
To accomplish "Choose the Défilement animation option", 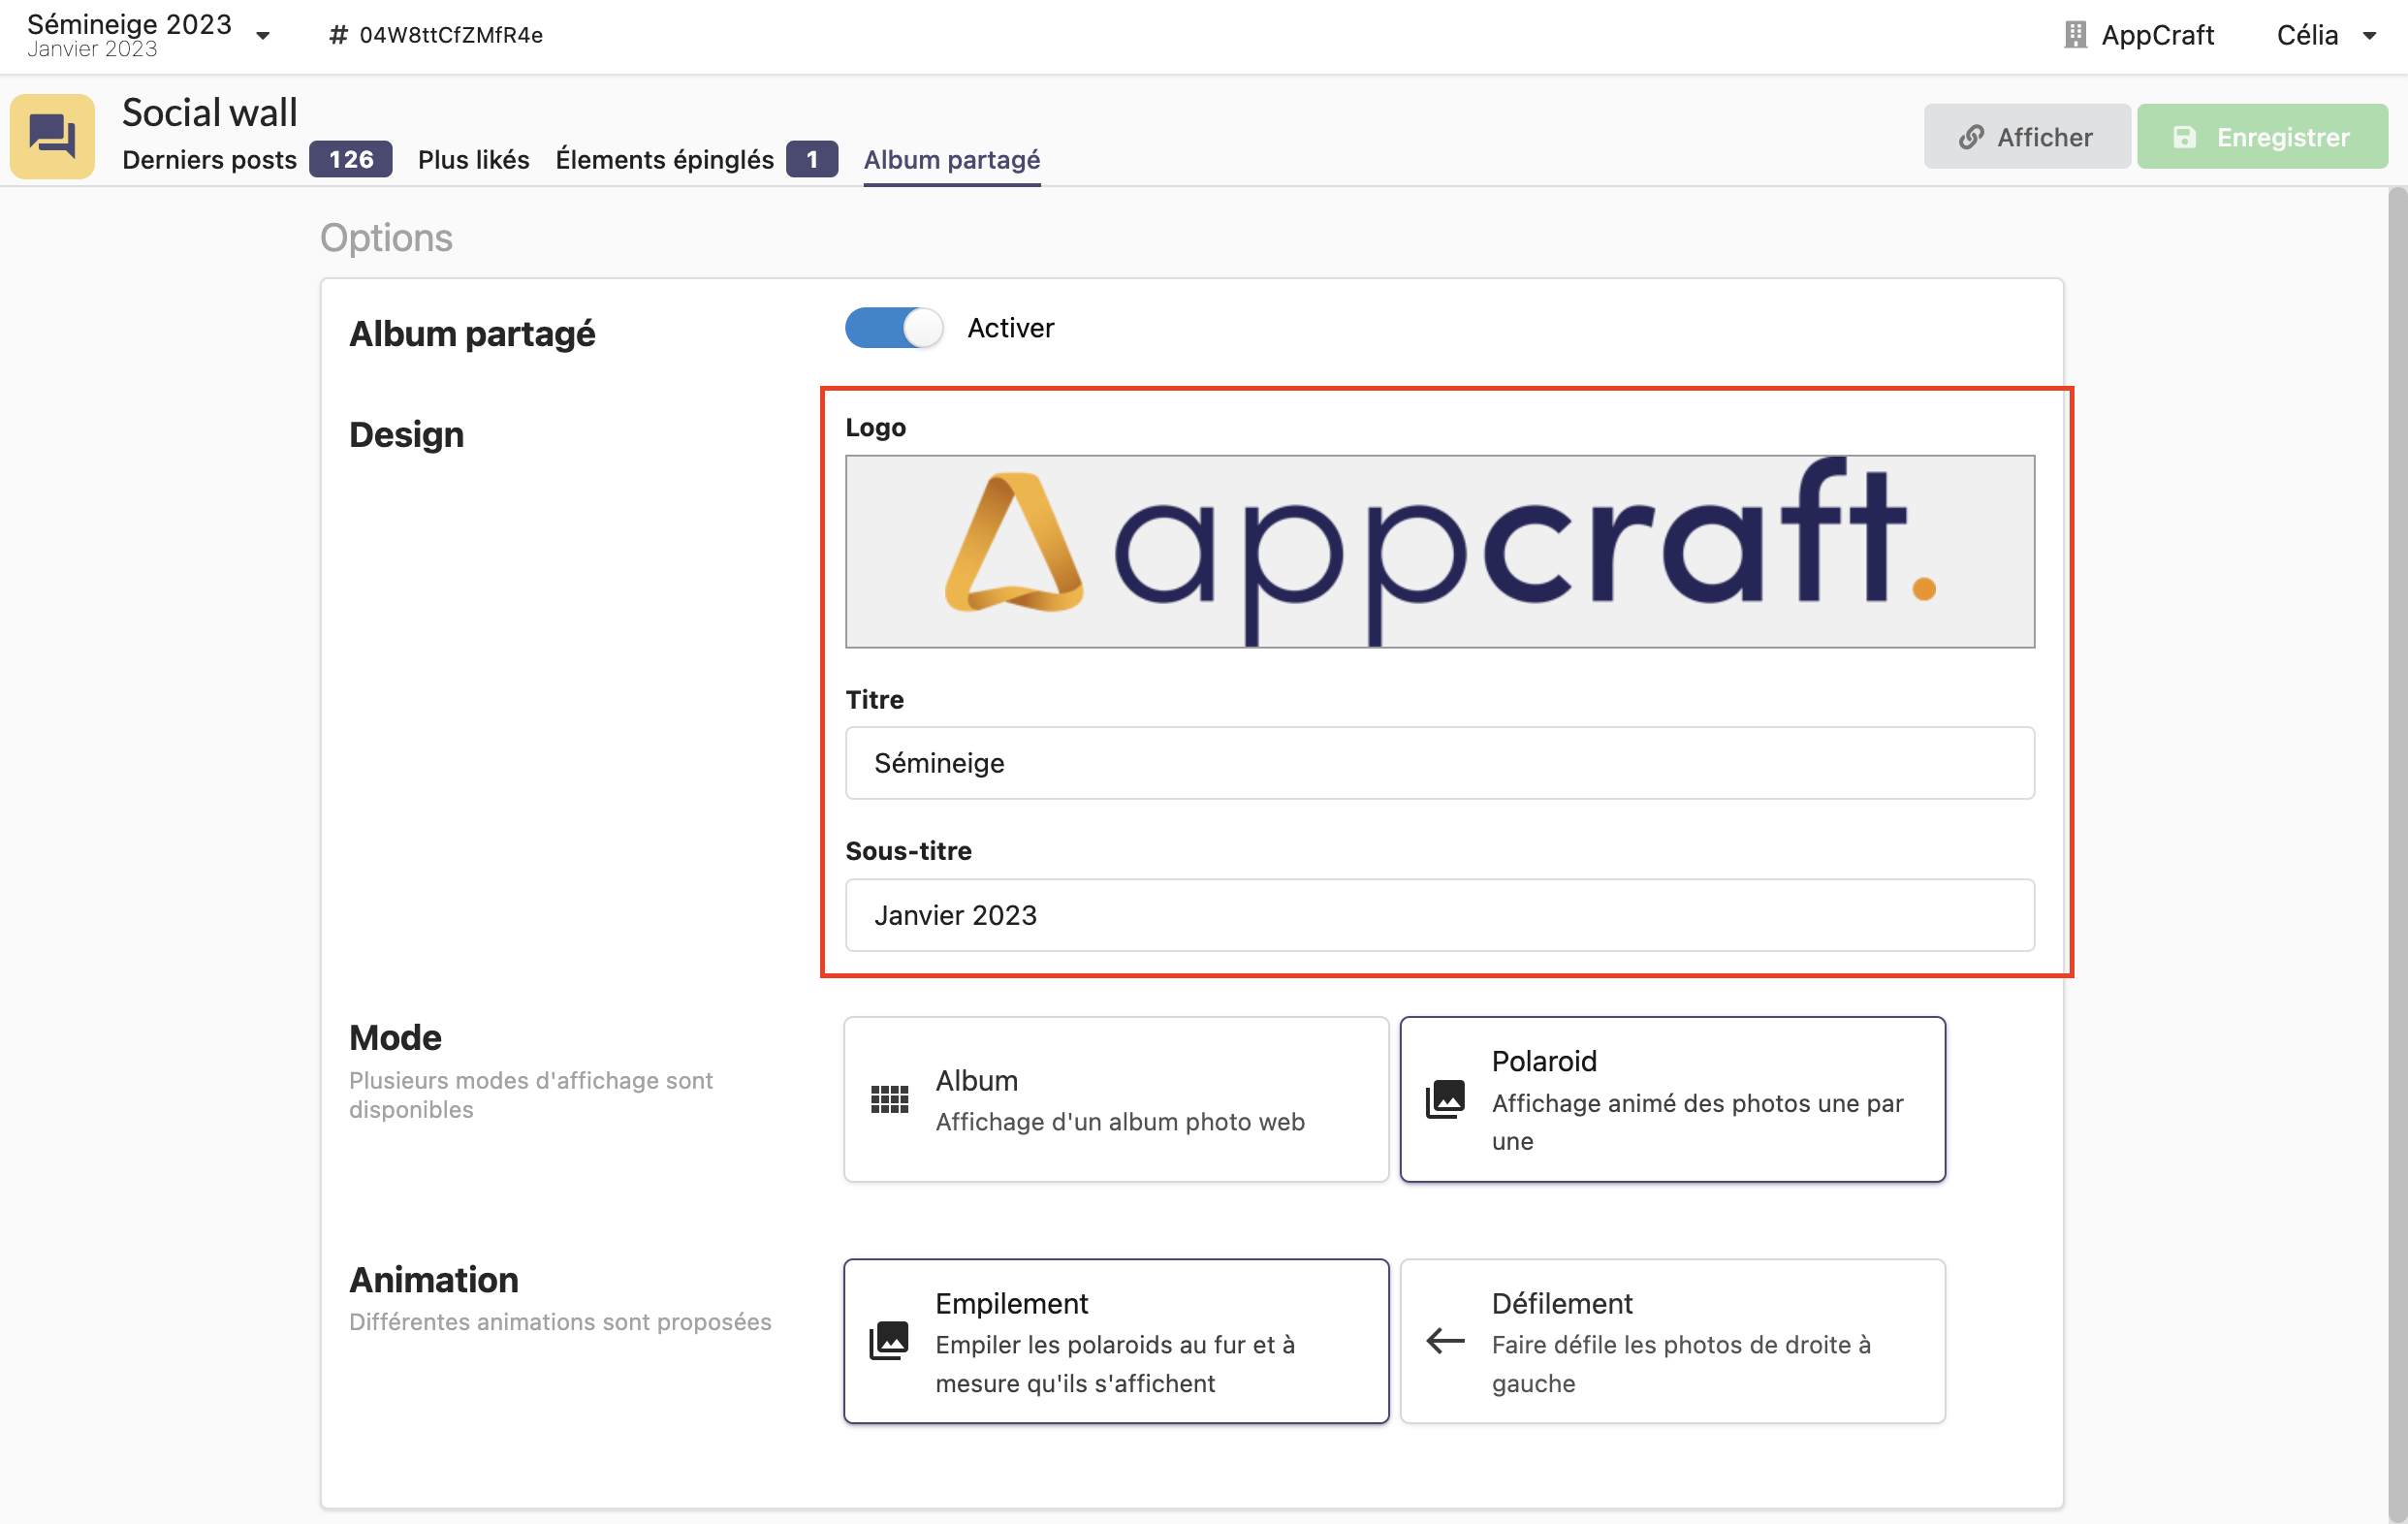I will click(x=1671, y=1341).
